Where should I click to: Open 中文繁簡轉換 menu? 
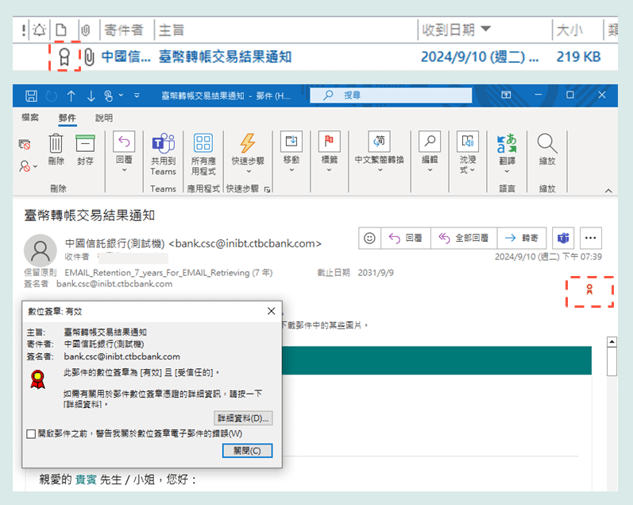coord(379,152)
